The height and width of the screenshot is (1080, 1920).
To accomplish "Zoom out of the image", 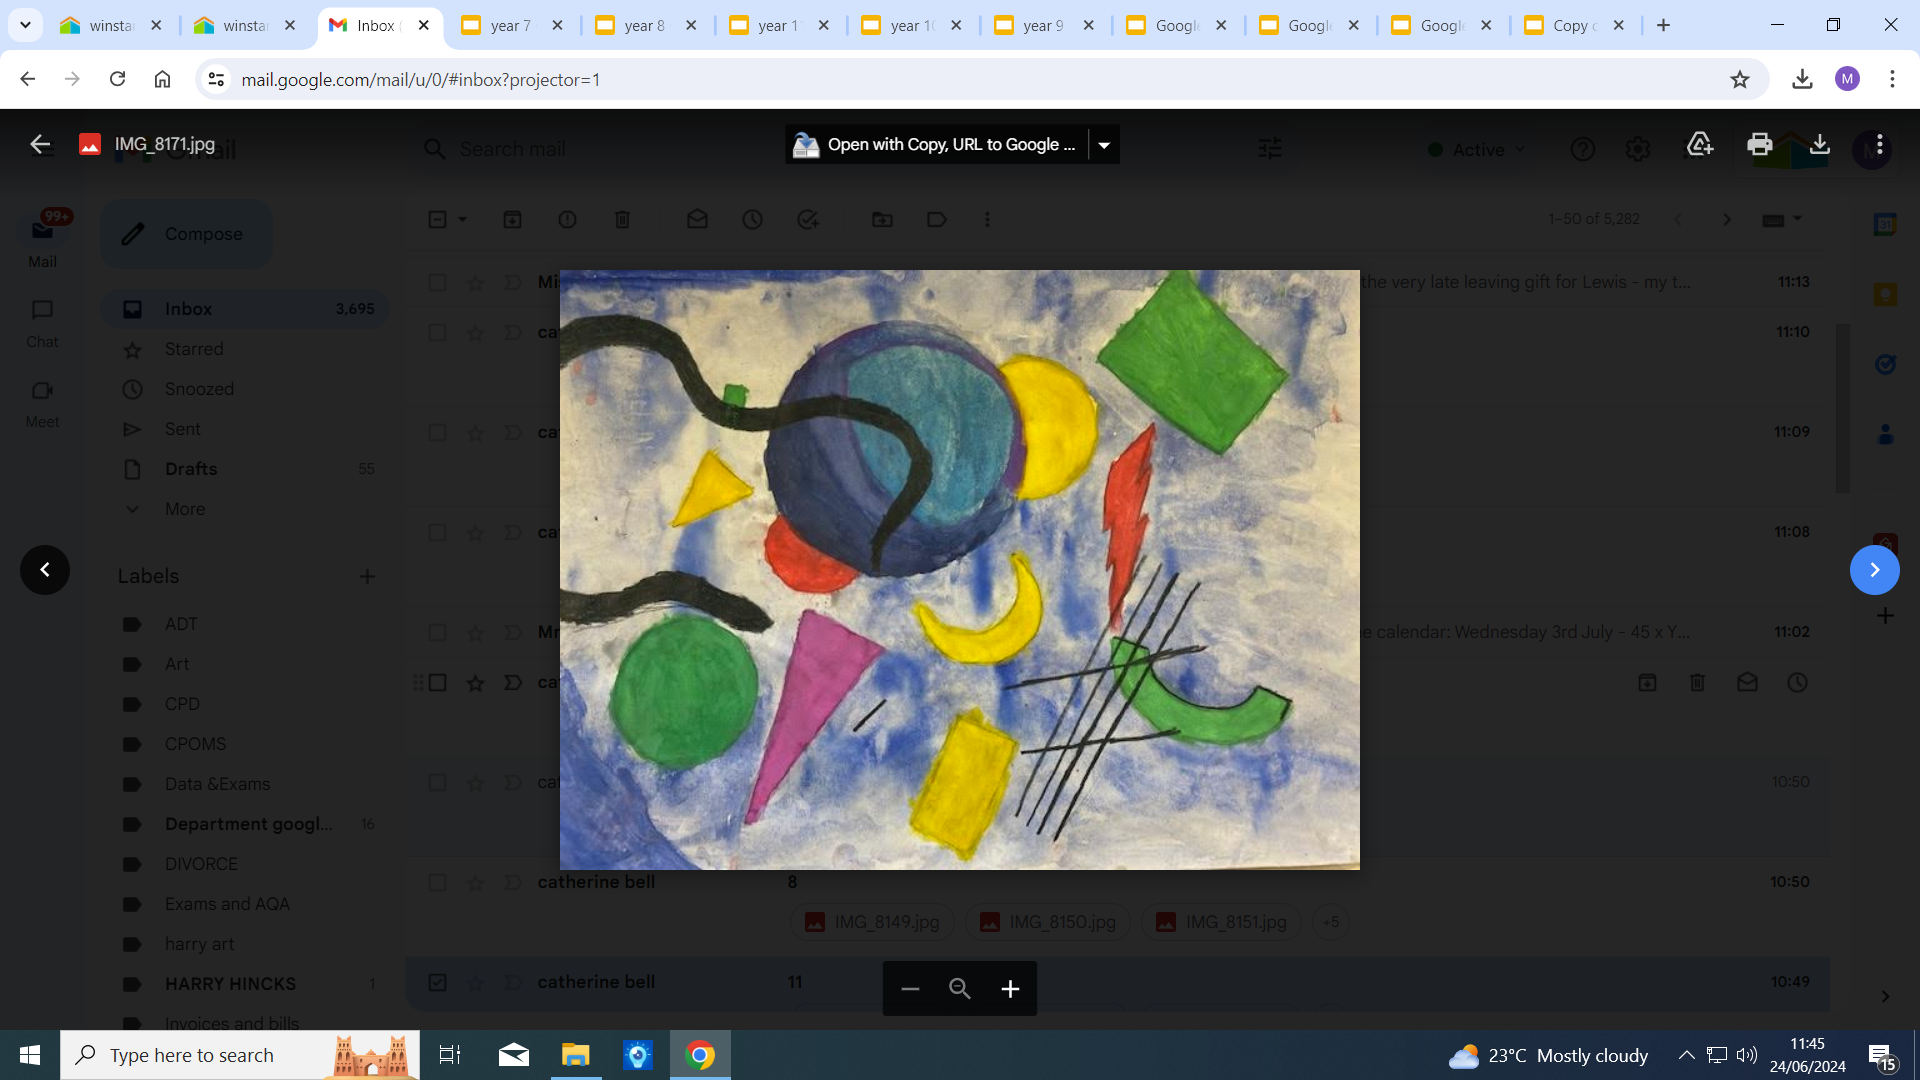I will click(x=909, y=989).
